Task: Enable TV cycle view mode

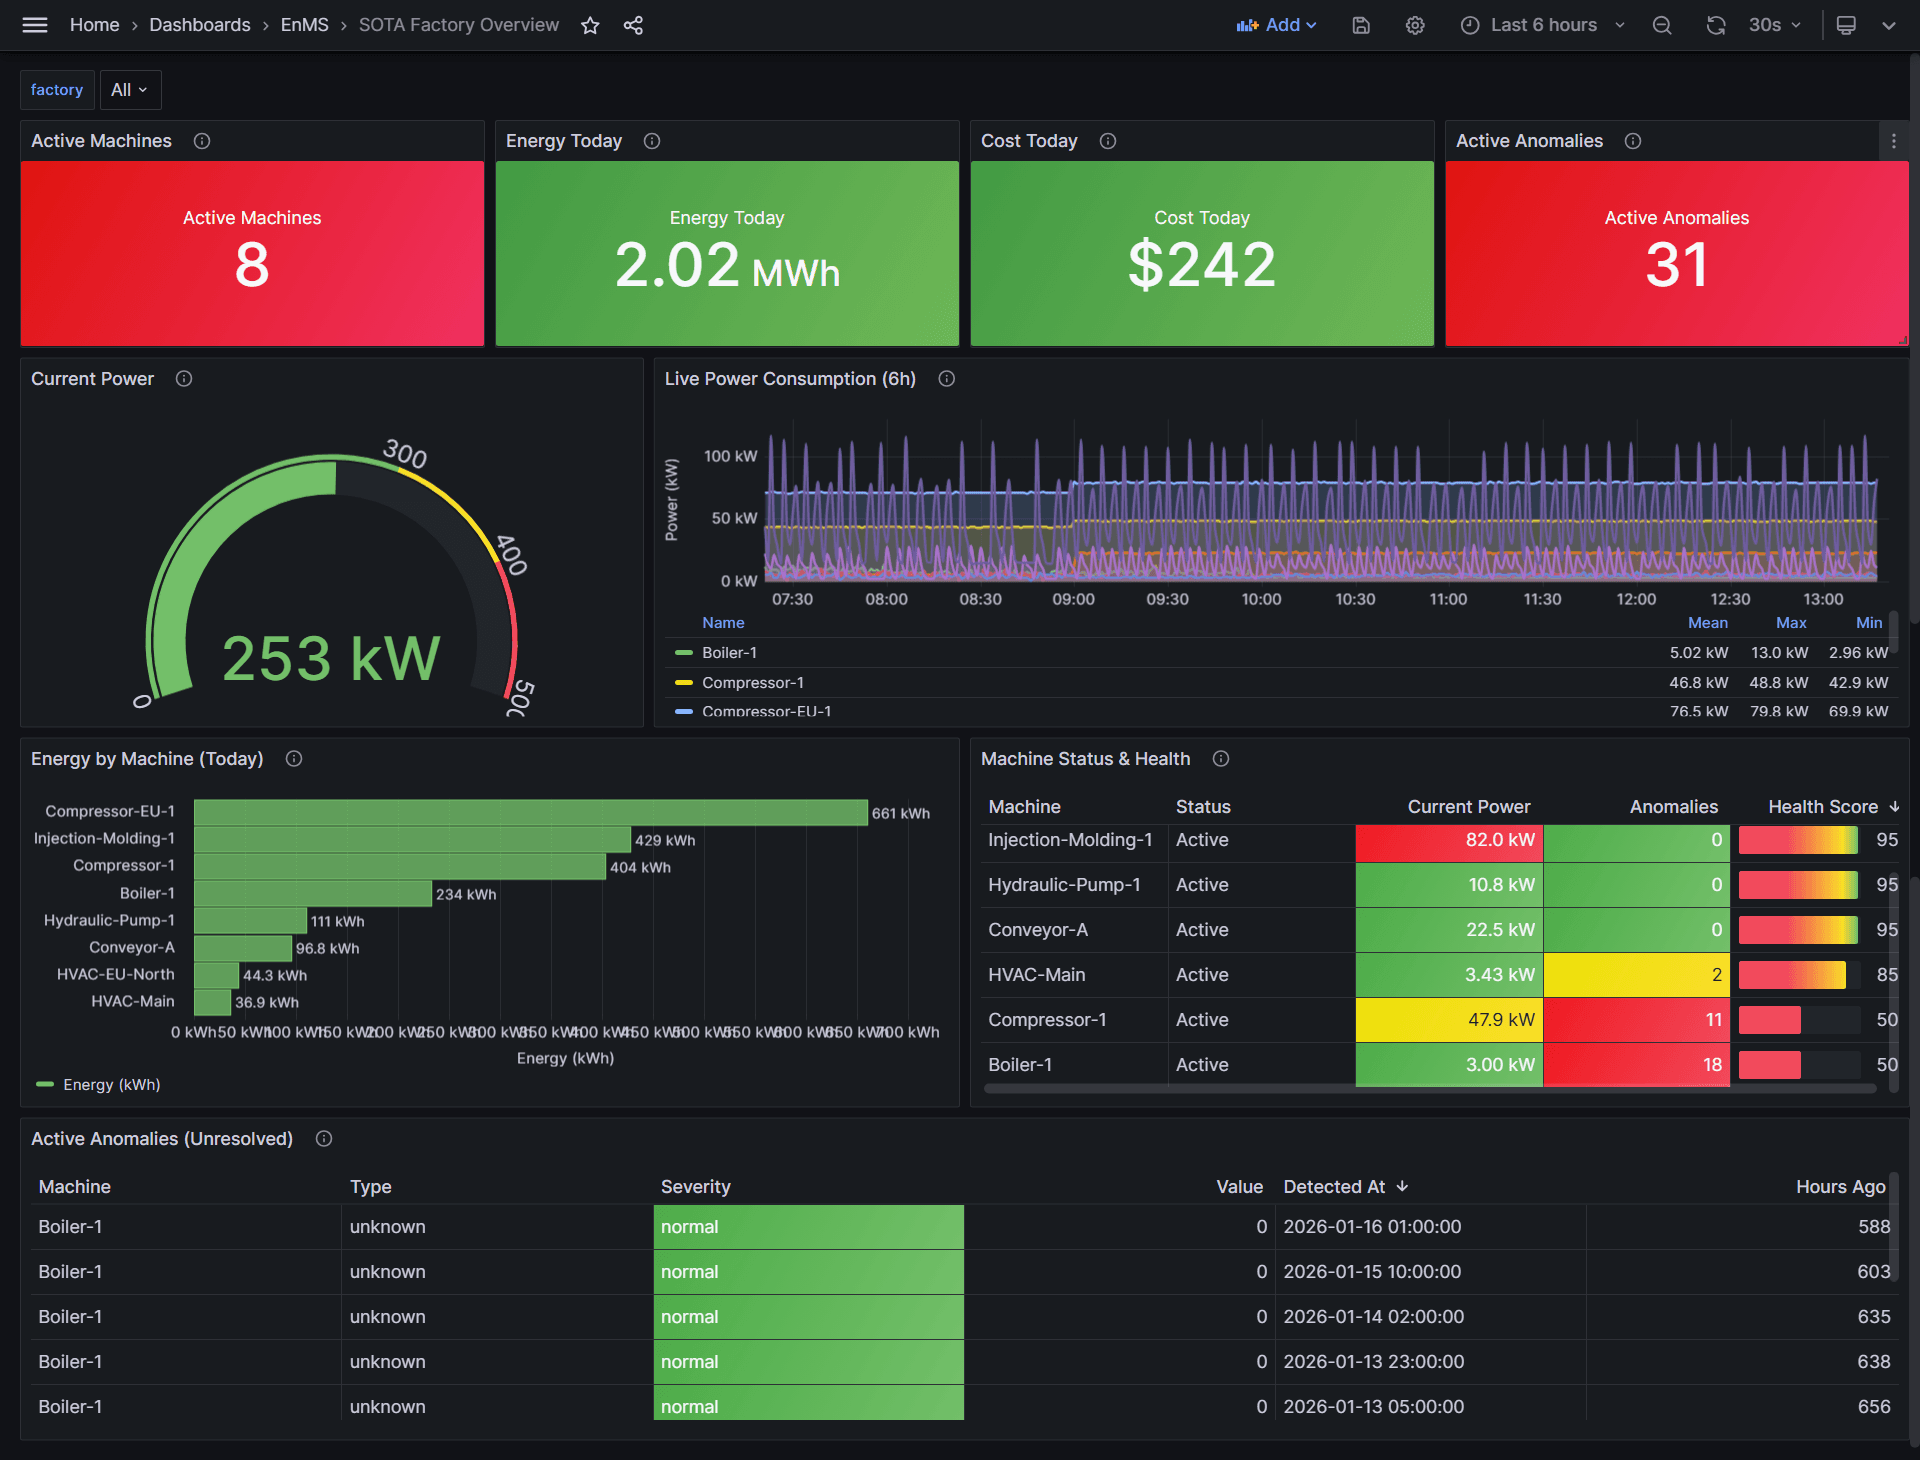Action: [x=1845, y=25]
